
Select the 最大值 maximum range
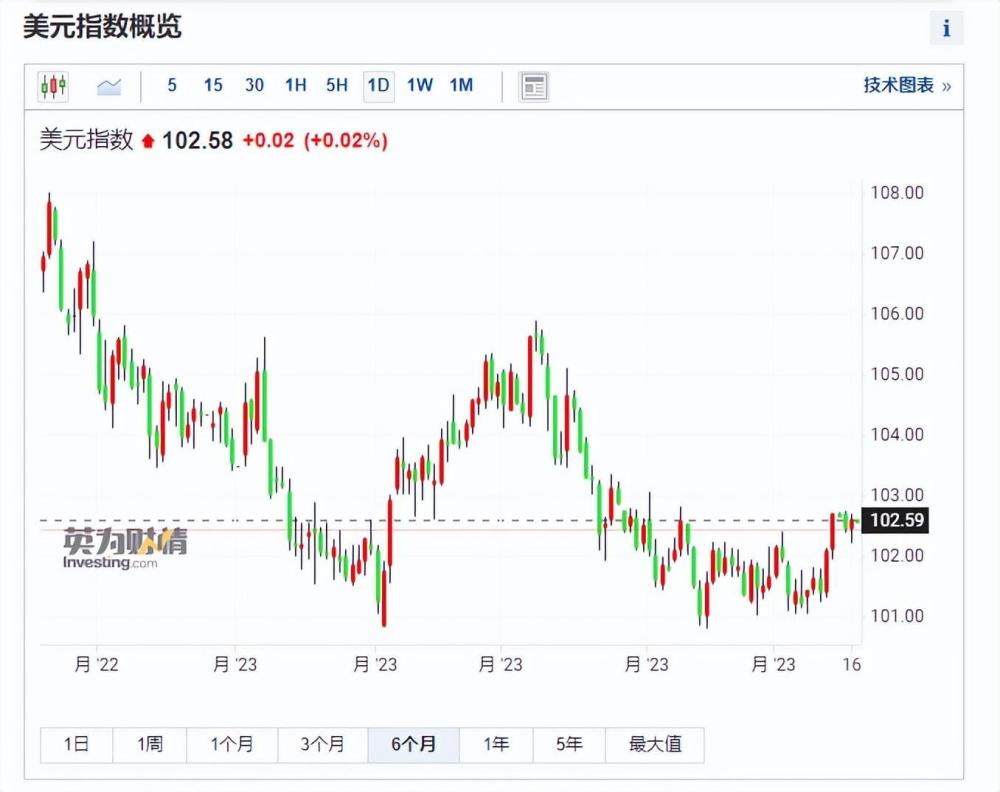point(655,745)
